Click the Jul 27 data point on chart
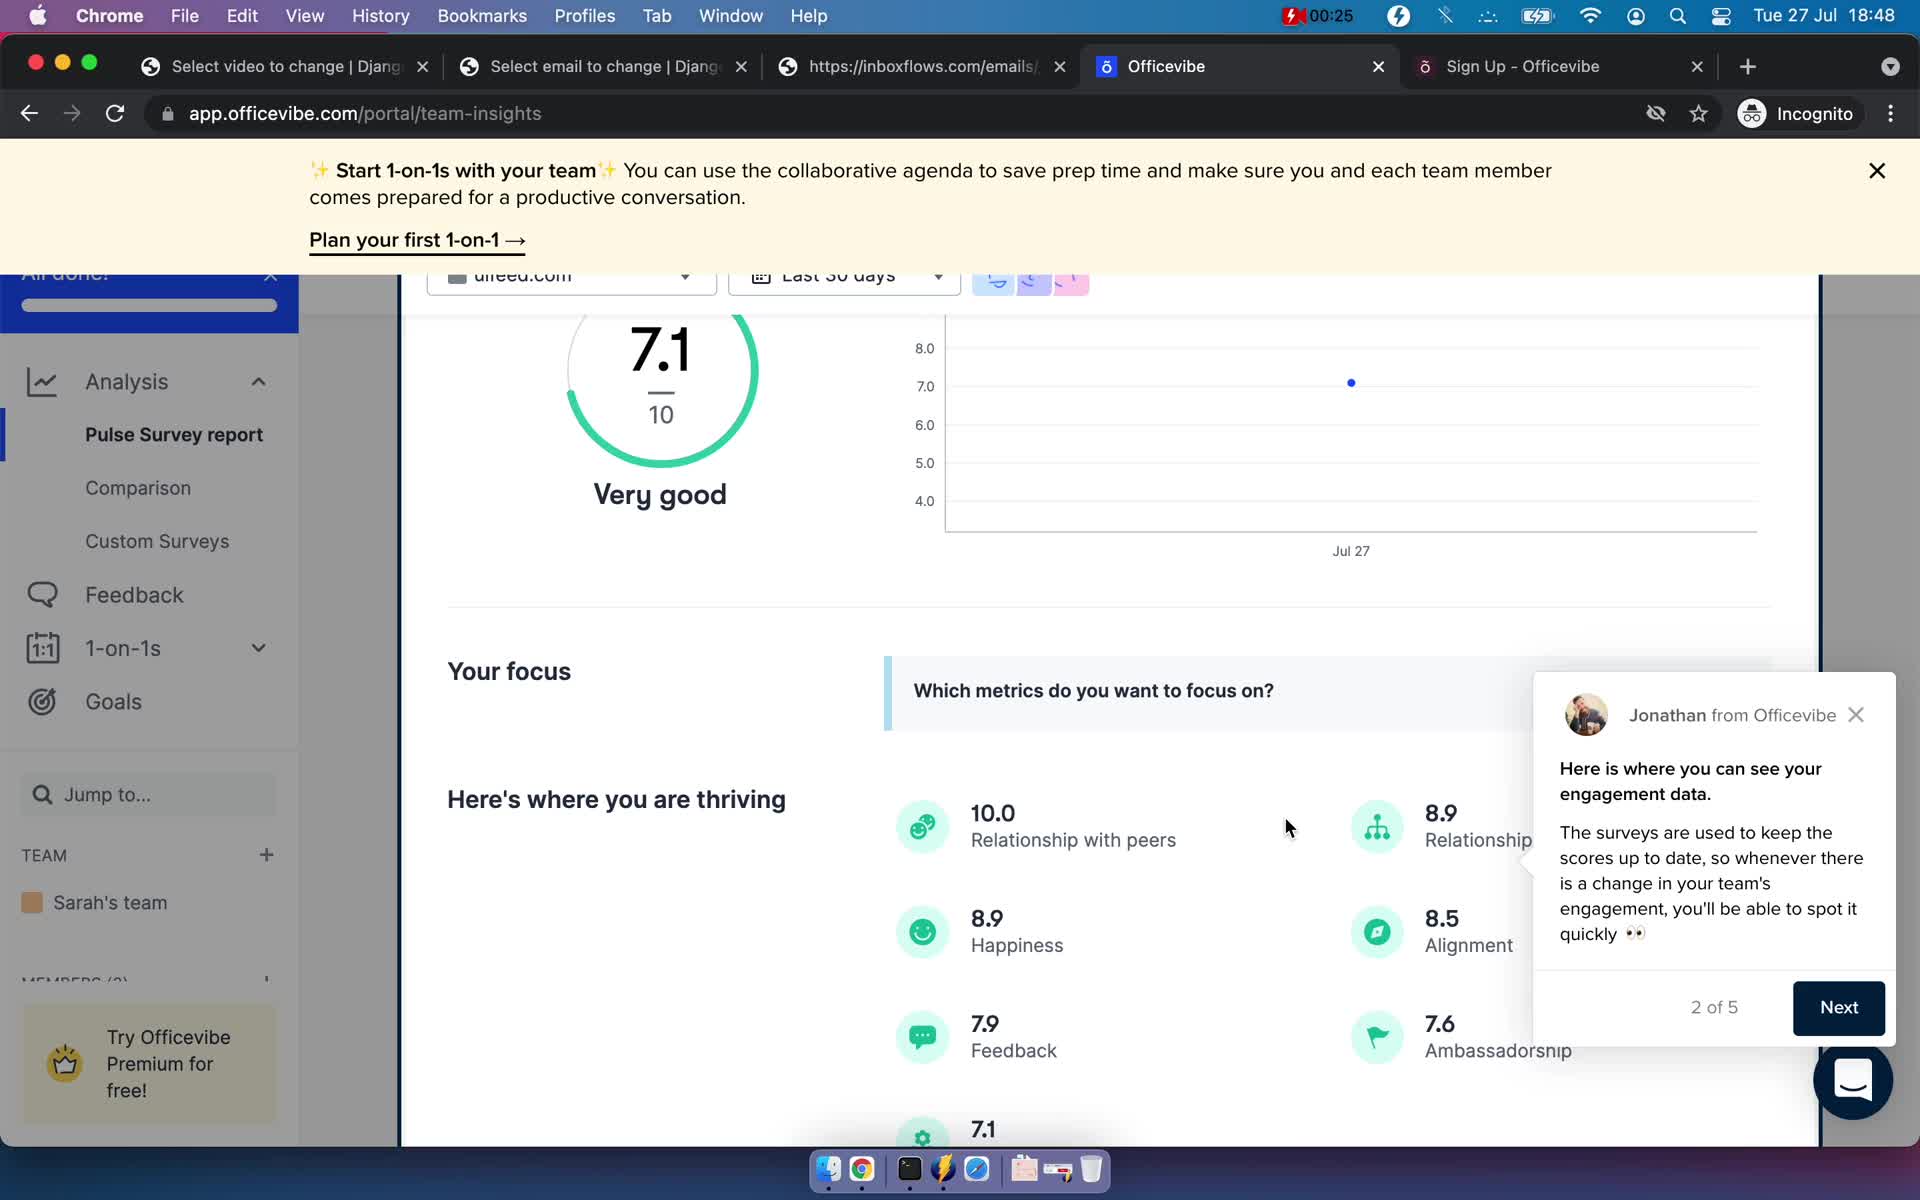 (1351, 383)
